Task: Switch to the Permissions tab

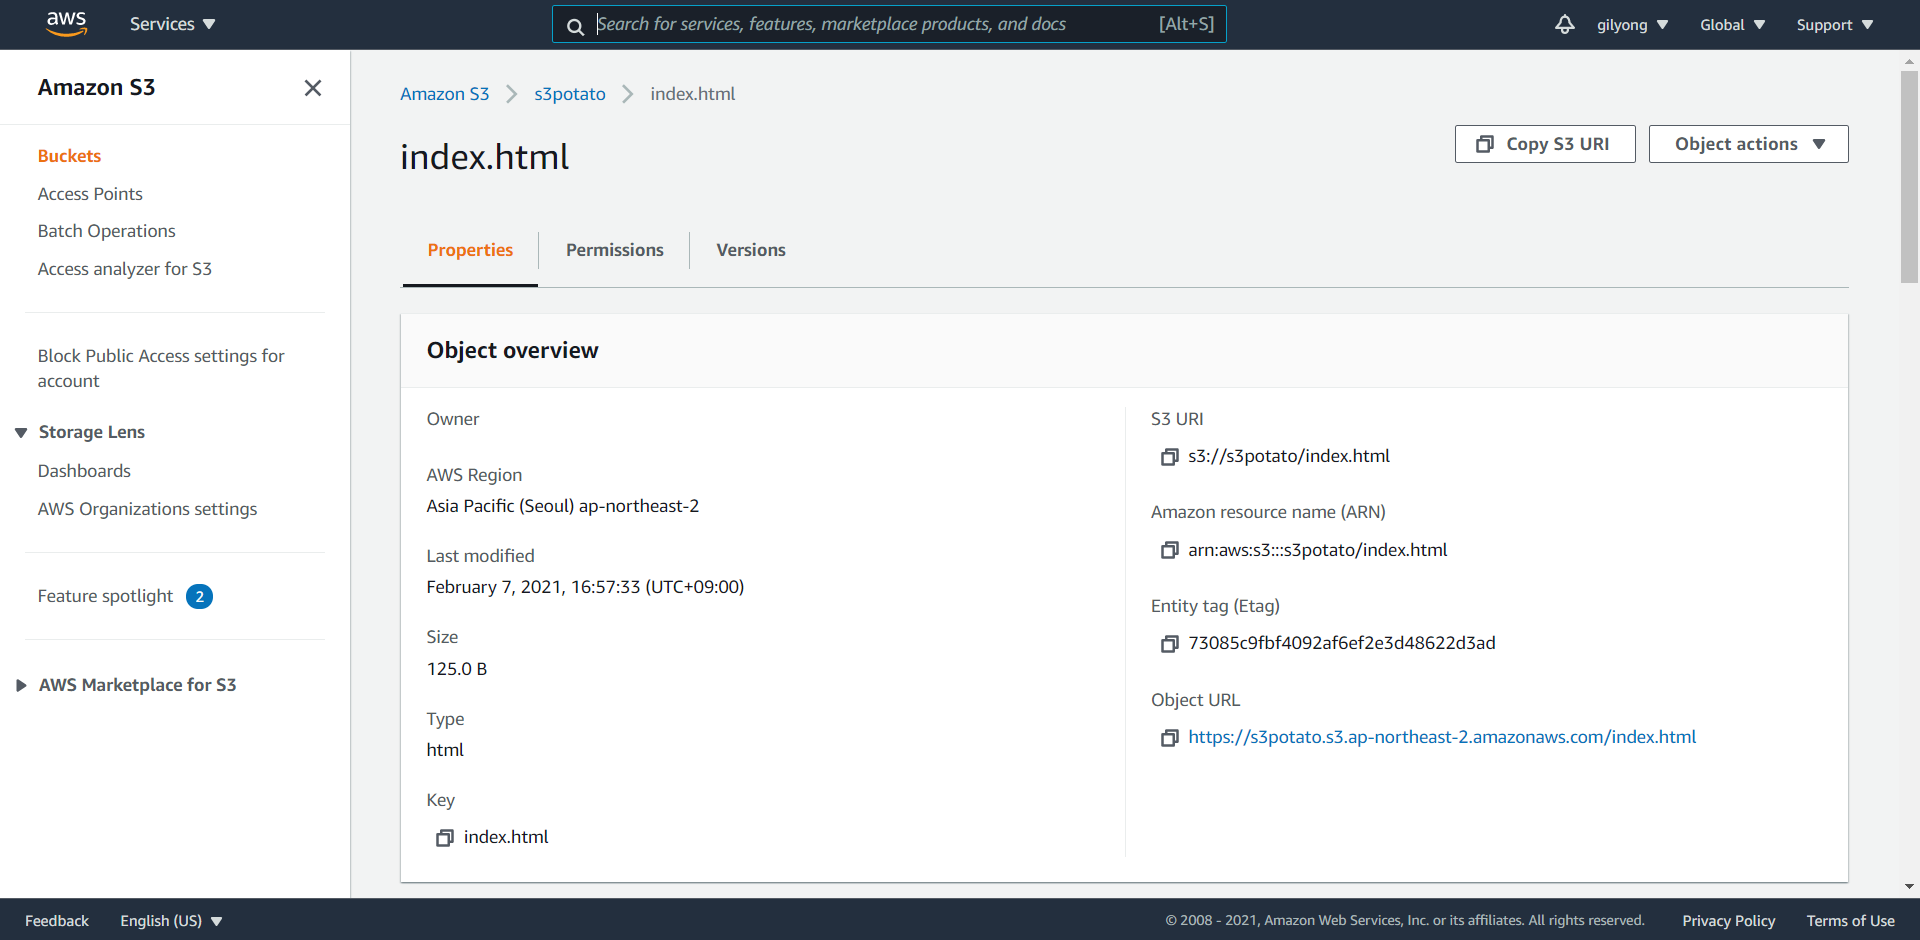Action: pos(614,250)
